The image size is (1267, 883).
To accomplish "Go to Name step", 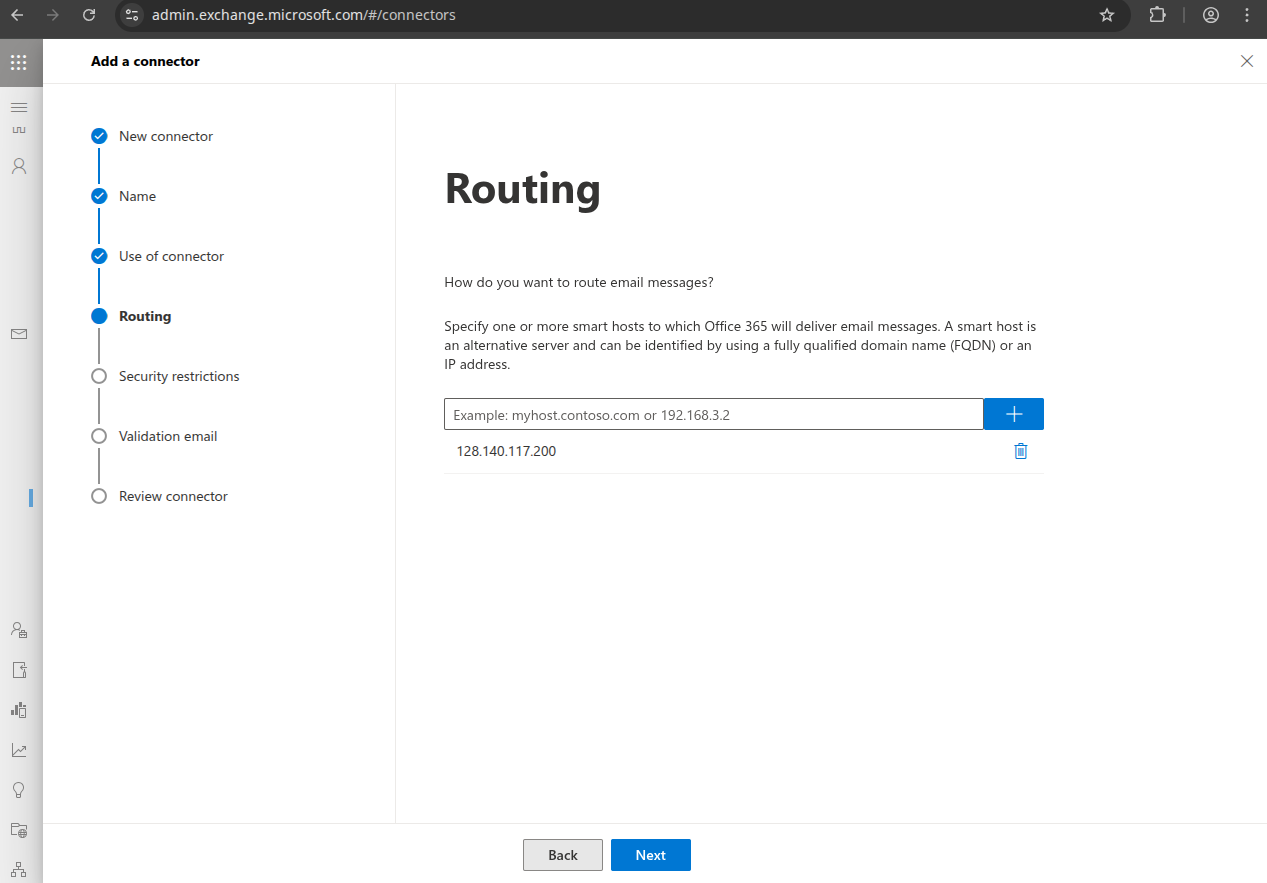I will click(137, 196).
